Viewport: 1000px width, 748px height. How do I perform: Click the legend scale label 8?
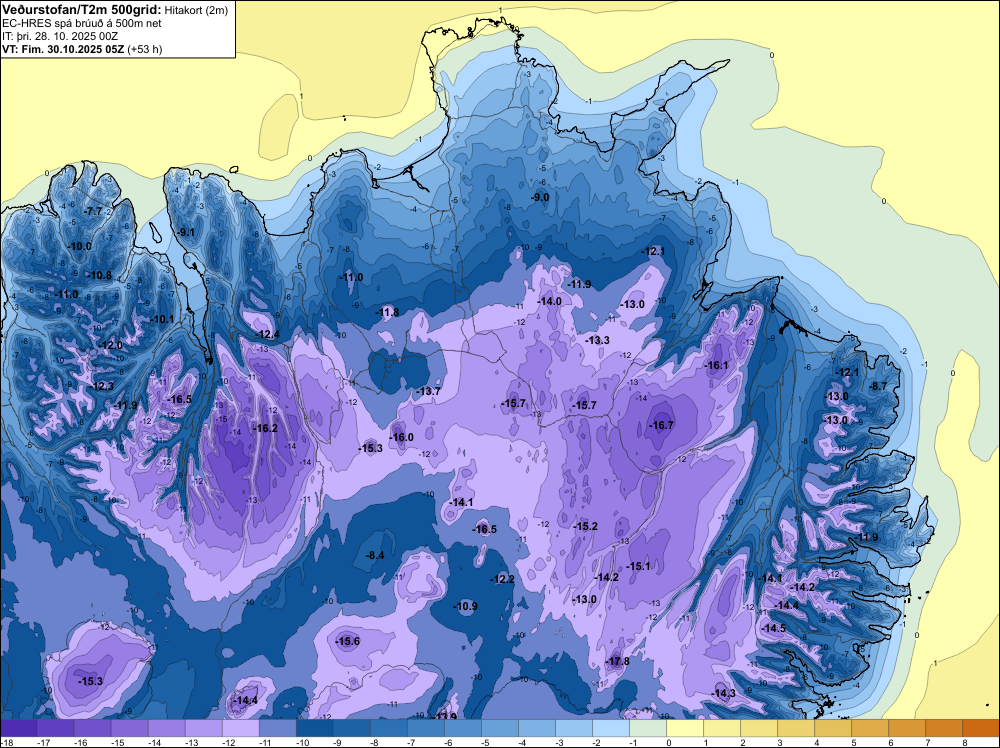click(965, 742)
